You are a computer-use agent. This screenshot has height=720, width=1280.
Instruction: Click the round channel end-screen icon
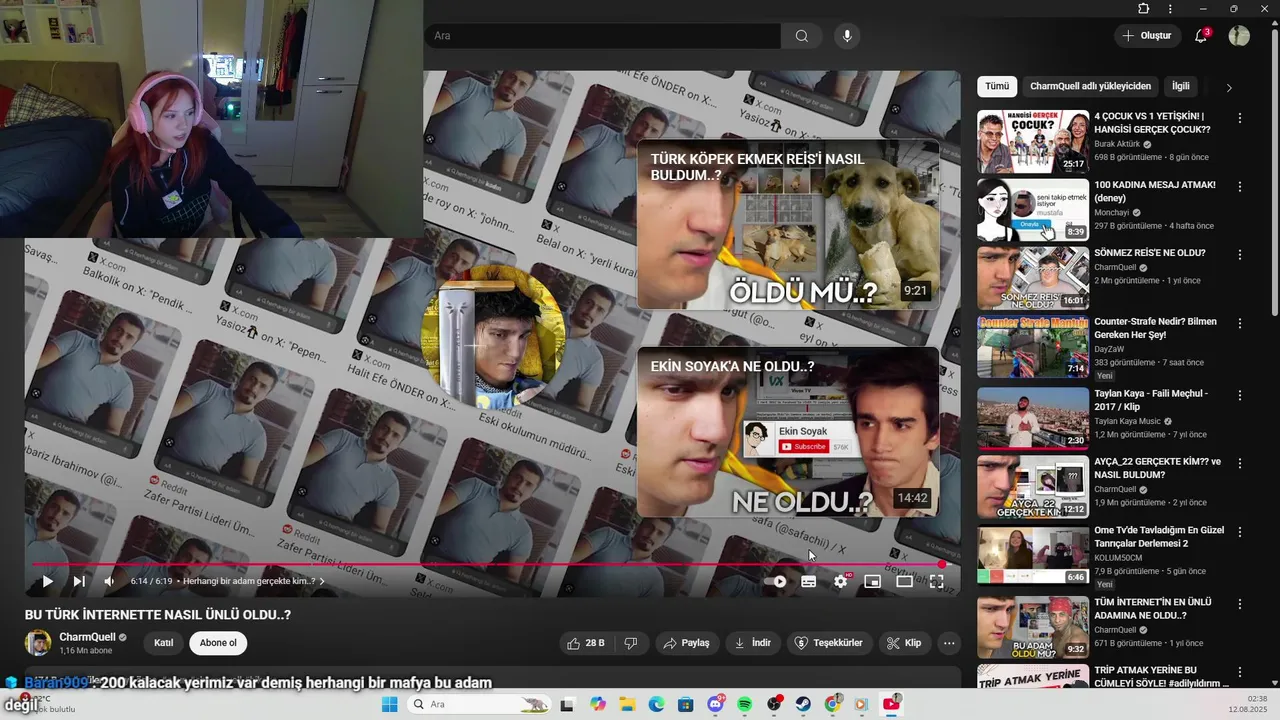(493, 338)
